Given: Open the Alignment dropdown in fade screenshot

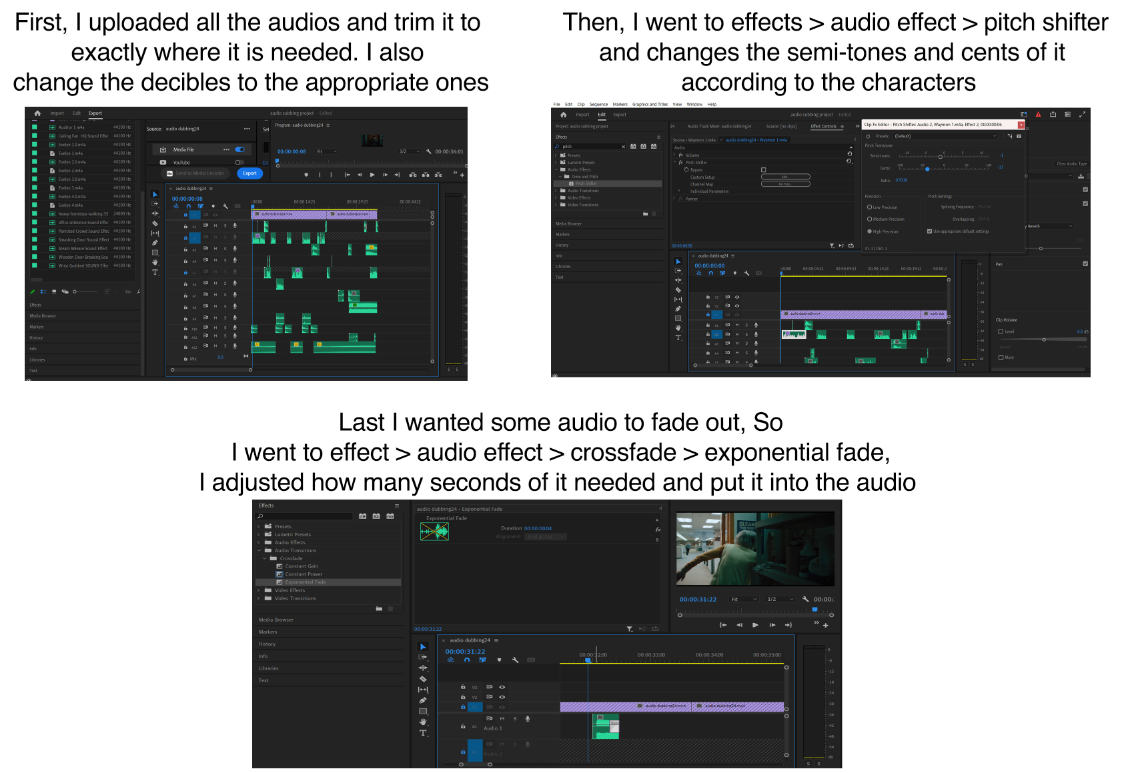Looking at the screenshot, I should (545, 536).
